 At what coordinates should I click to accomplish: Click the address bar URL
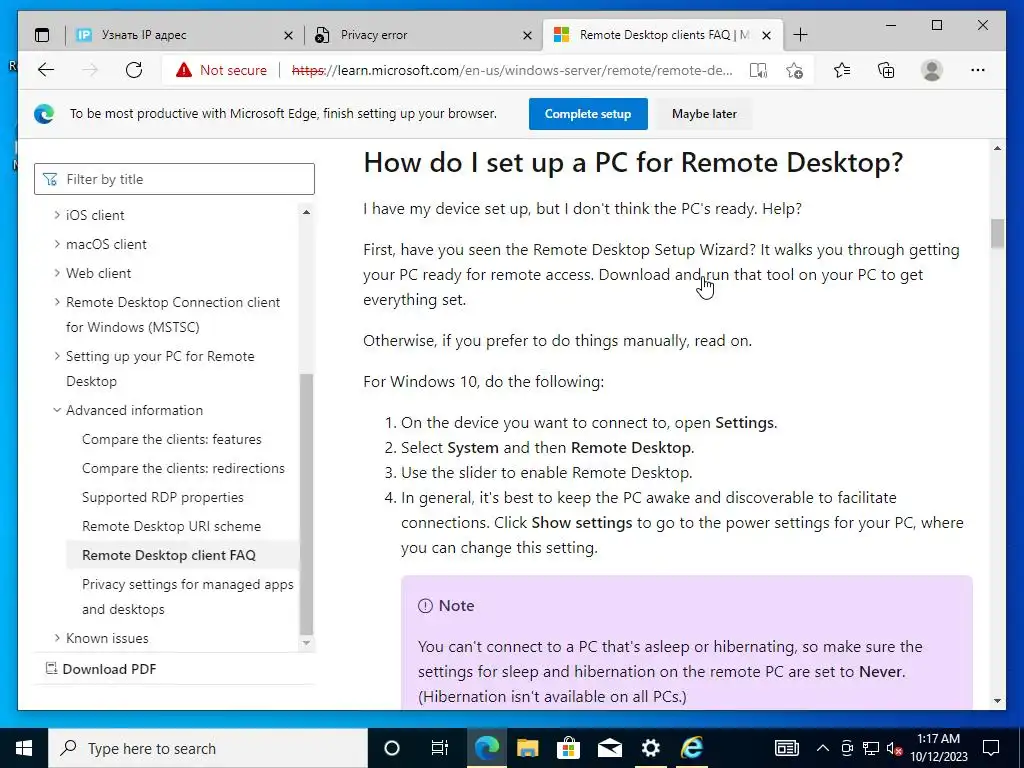click(512, 70)
